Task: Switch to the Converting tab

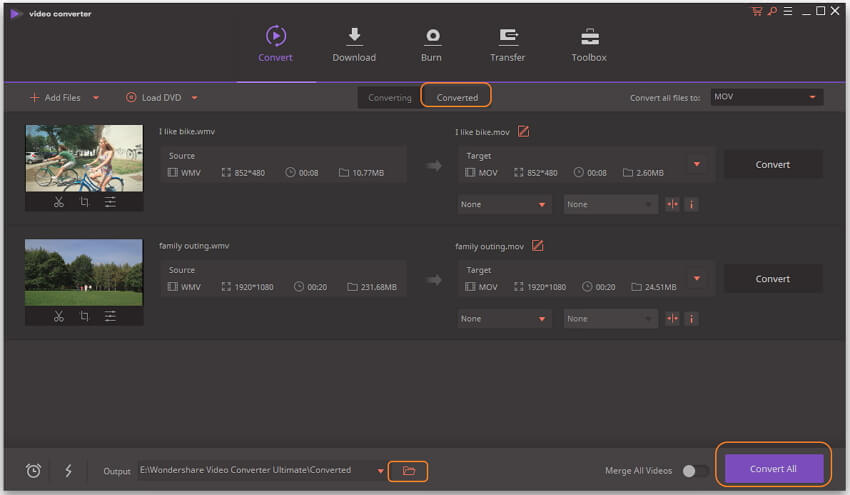Action: click(390, 98)
